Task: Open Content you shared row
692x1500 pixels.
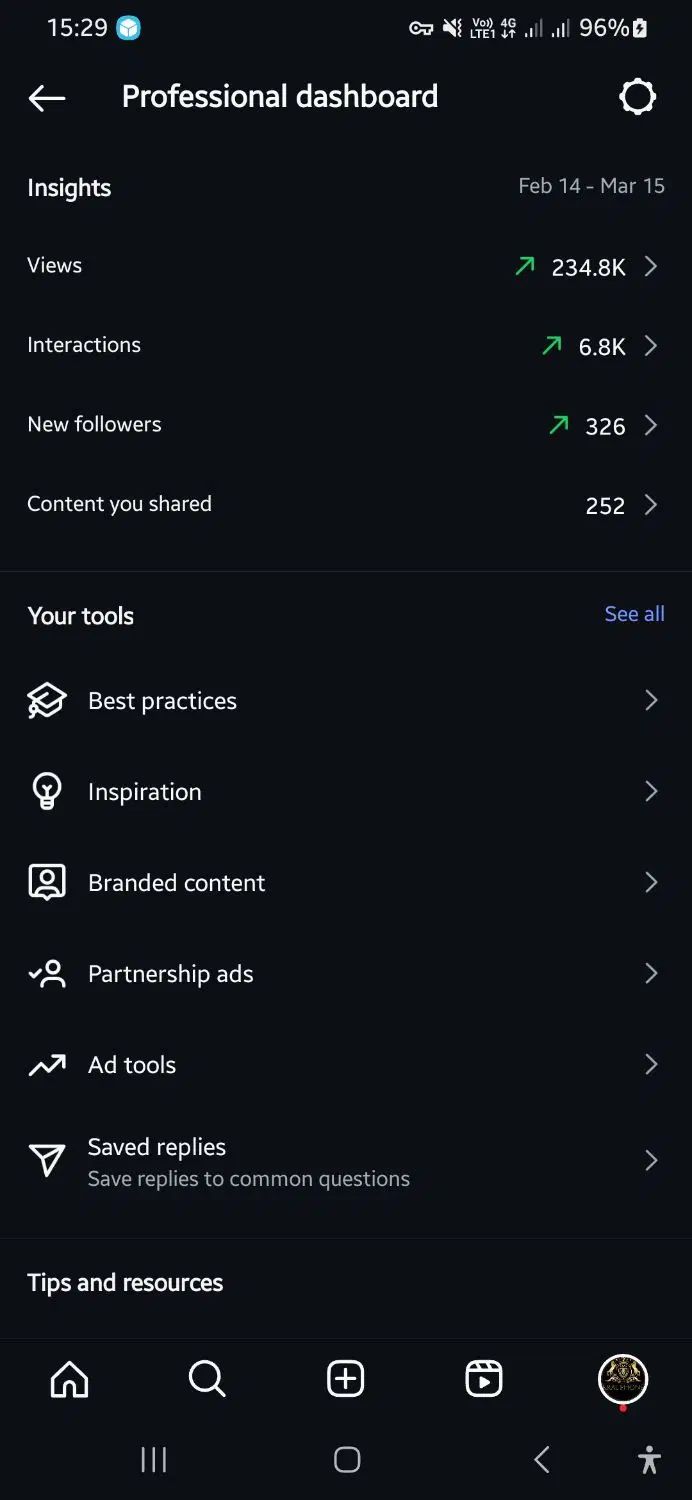Action: tap(346, 505)
